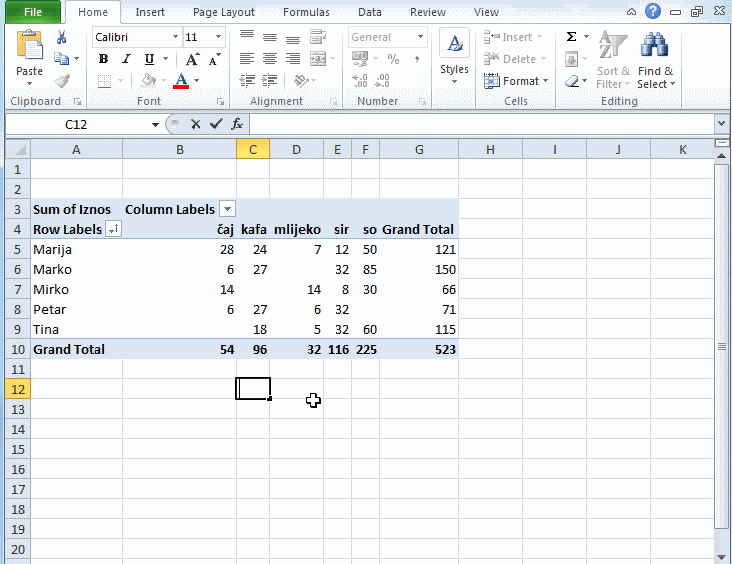Select the Format Painter brush
This screenshot has height=564, width=732.
[62, 81]
